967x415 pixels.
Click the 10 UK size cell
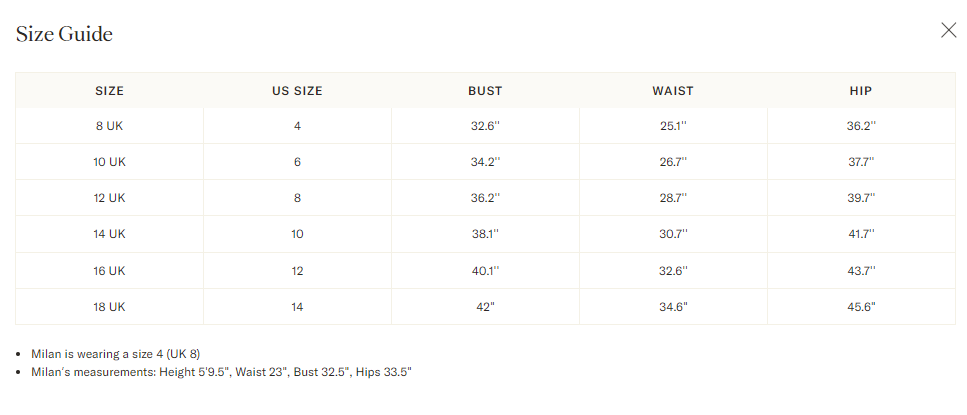(109, 162)
